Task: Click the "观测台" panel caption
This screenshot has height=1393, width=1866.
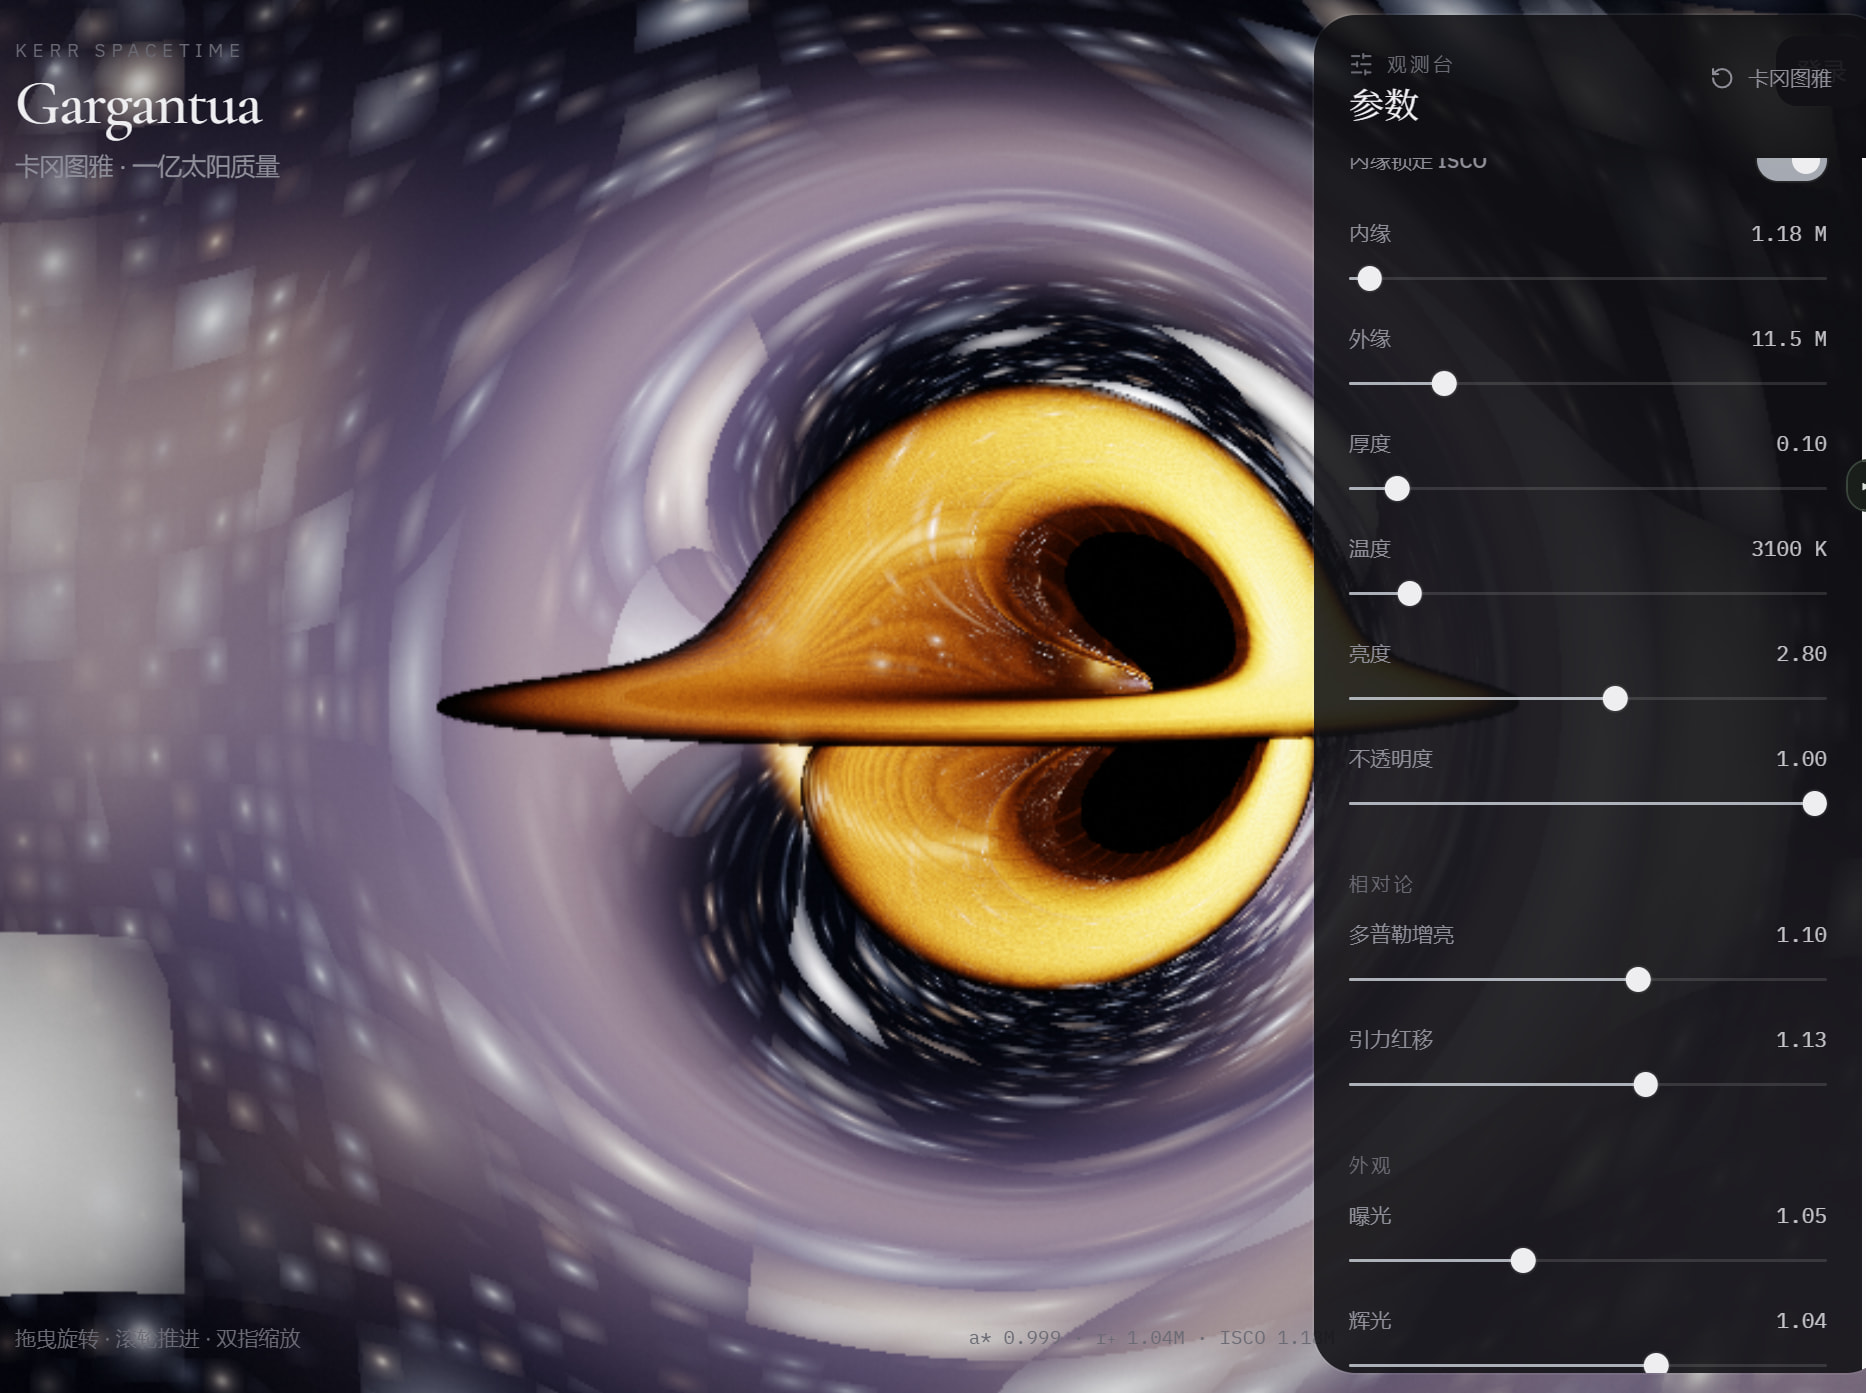Action: coord(1420,65)
